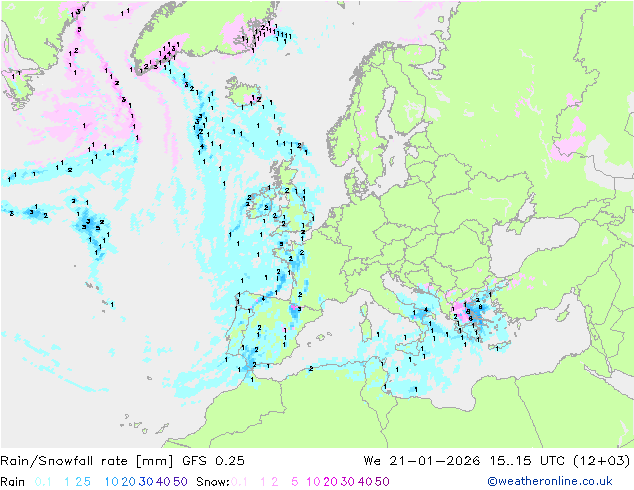
Task: Click the snow legend value 0.1
Action: pos(239,482)
